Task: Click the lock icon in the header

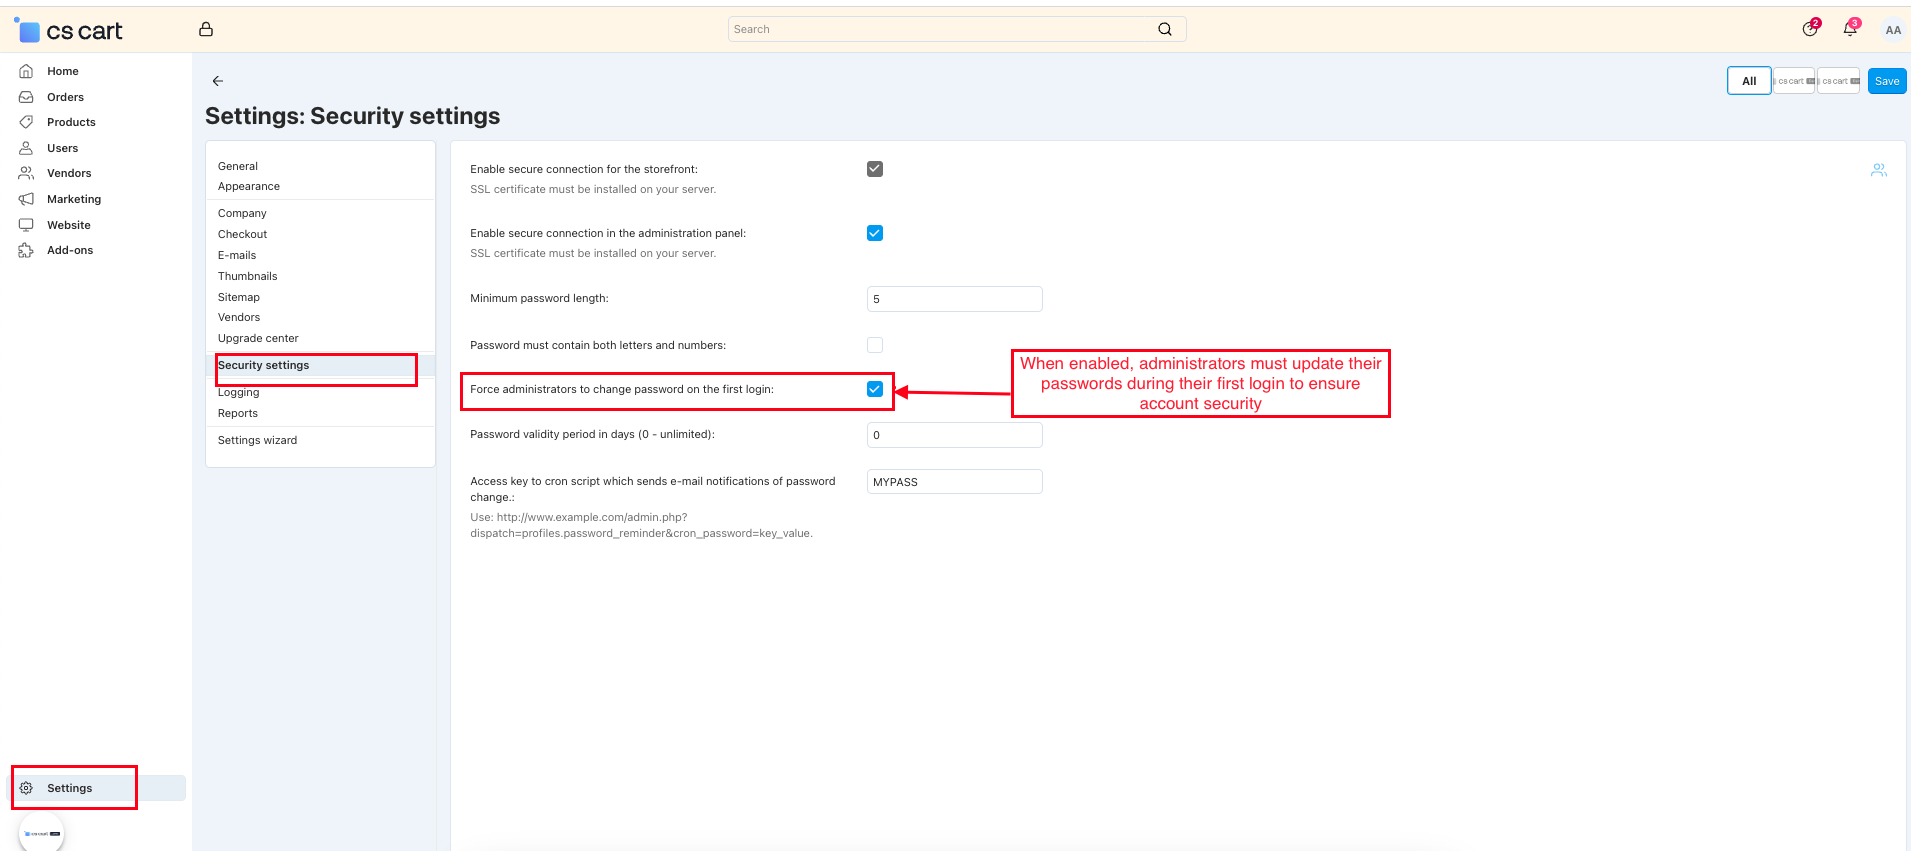Action: (206, 29)
